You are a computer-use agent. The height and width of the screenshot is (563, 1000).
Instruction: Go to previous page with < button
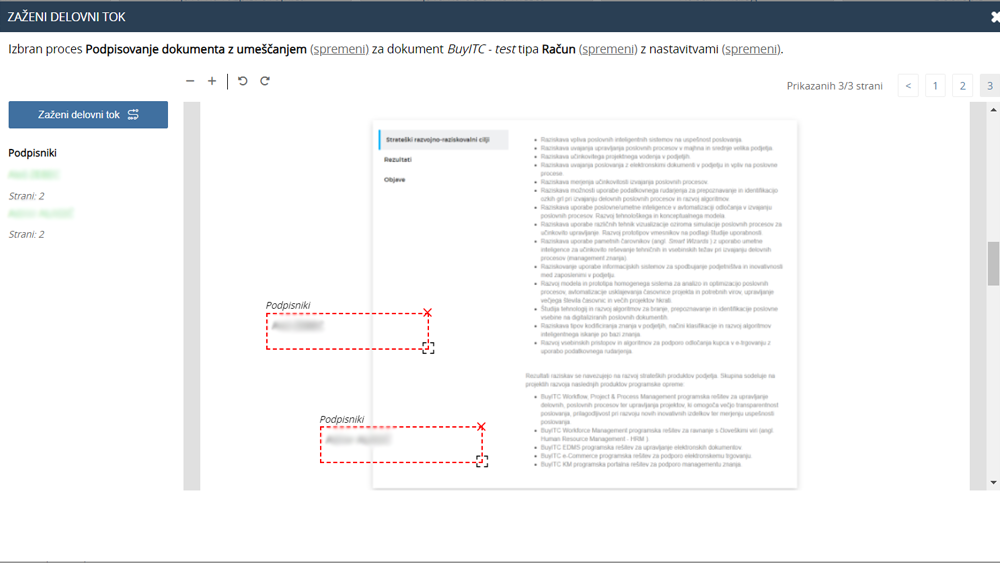click(x=908, y=85)
